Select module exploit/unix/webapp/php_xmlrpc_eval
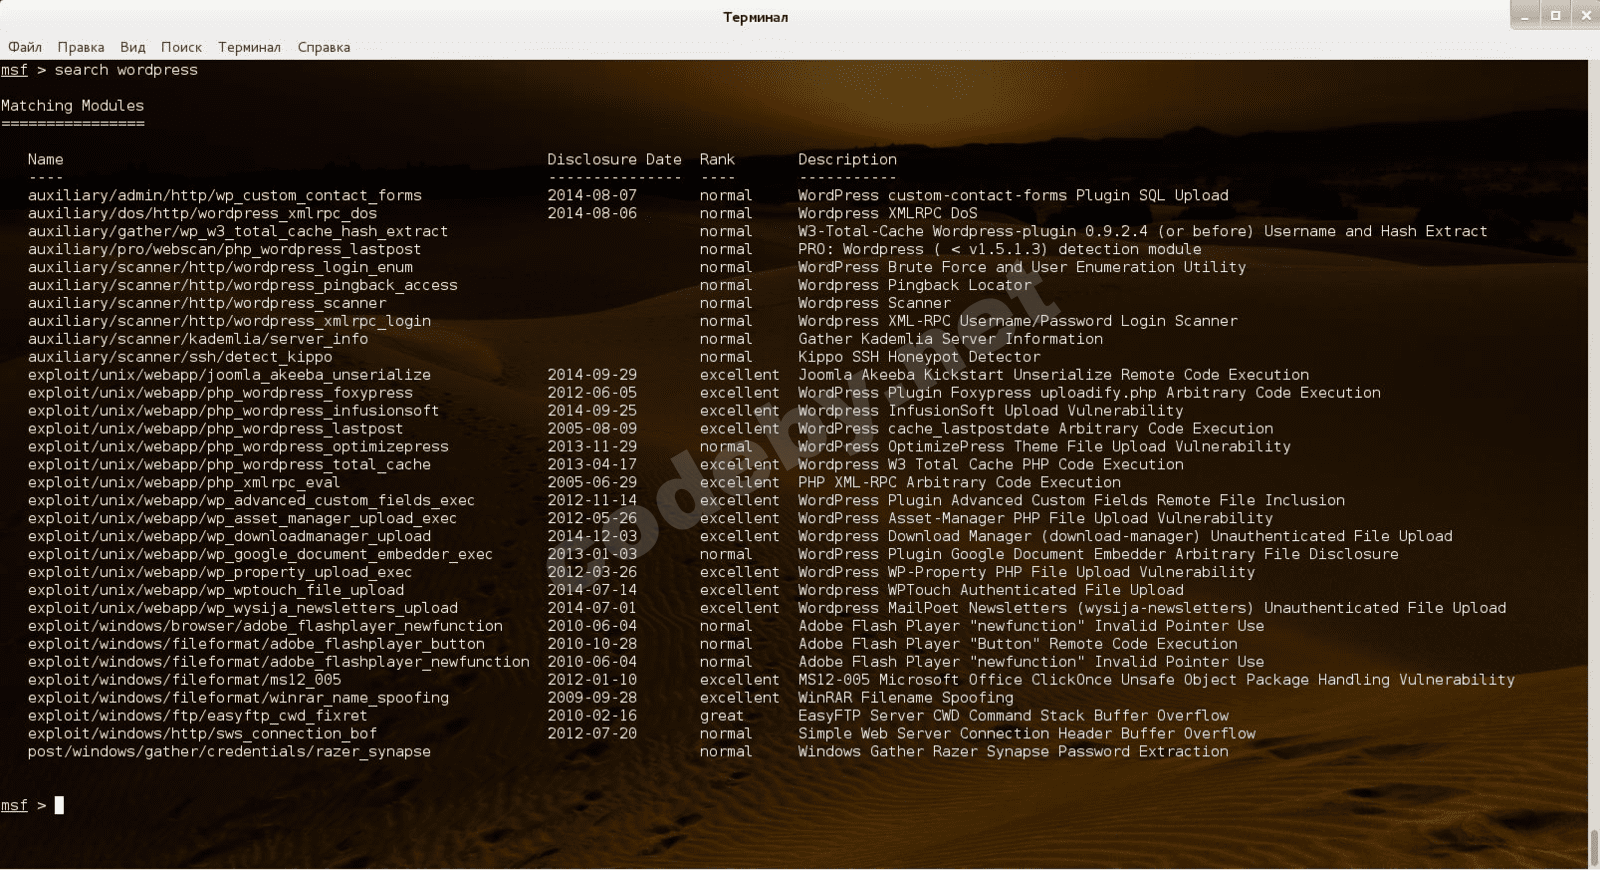 coord(184,484)
